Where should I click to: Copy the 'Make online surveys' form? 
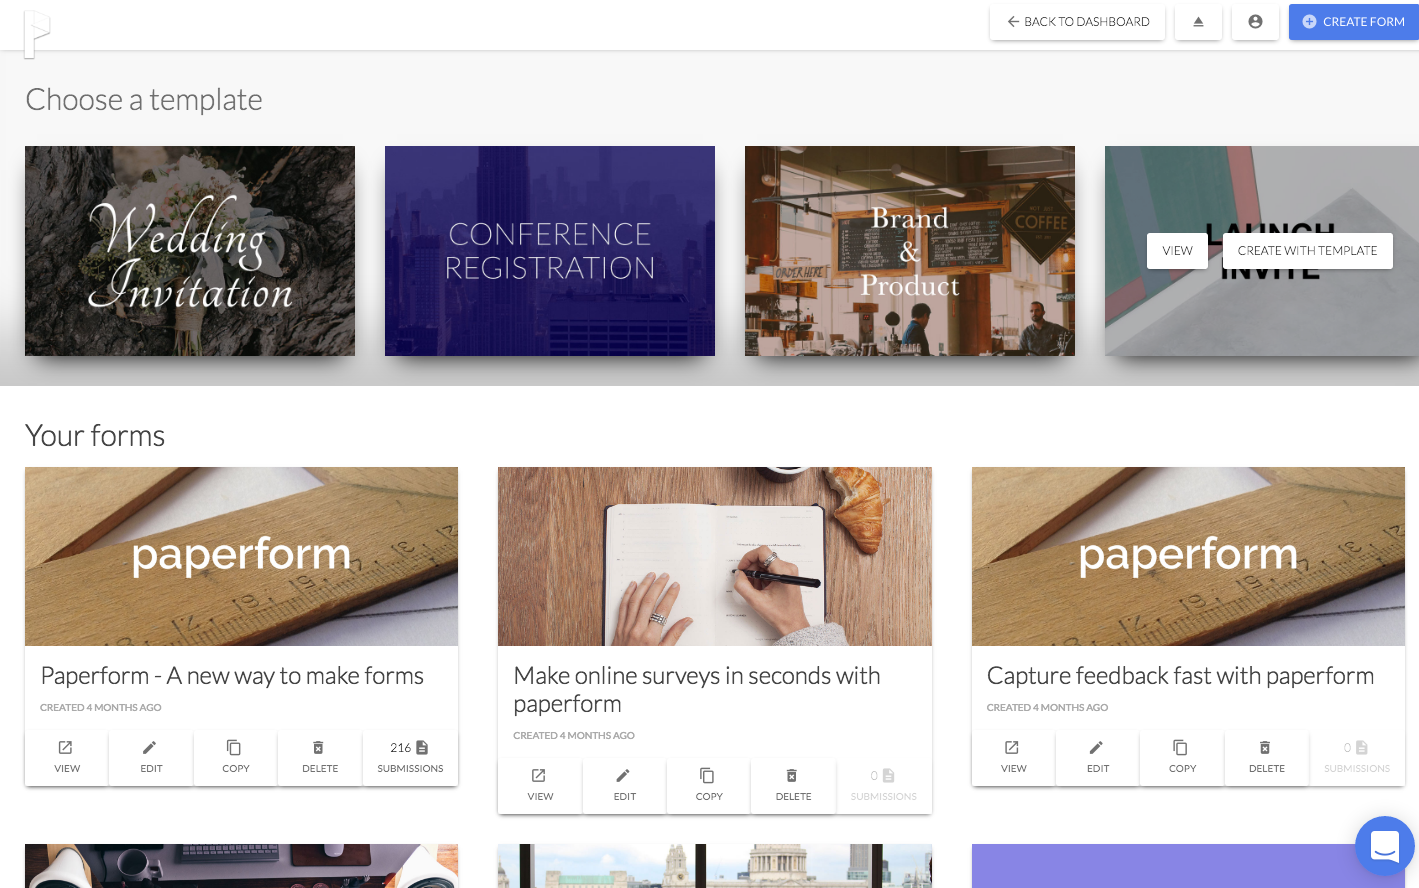709,786
